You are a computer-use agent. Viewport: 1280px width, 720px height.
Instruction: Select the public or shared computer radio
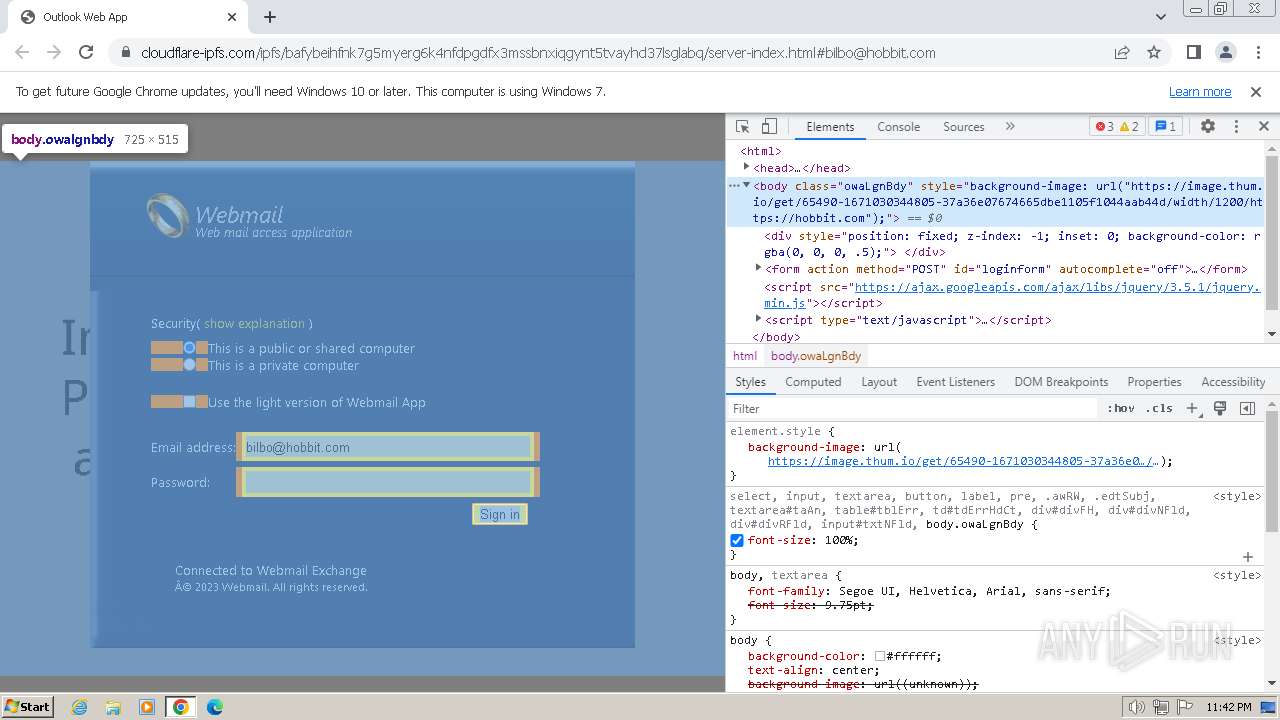click(x=189, y=348)
